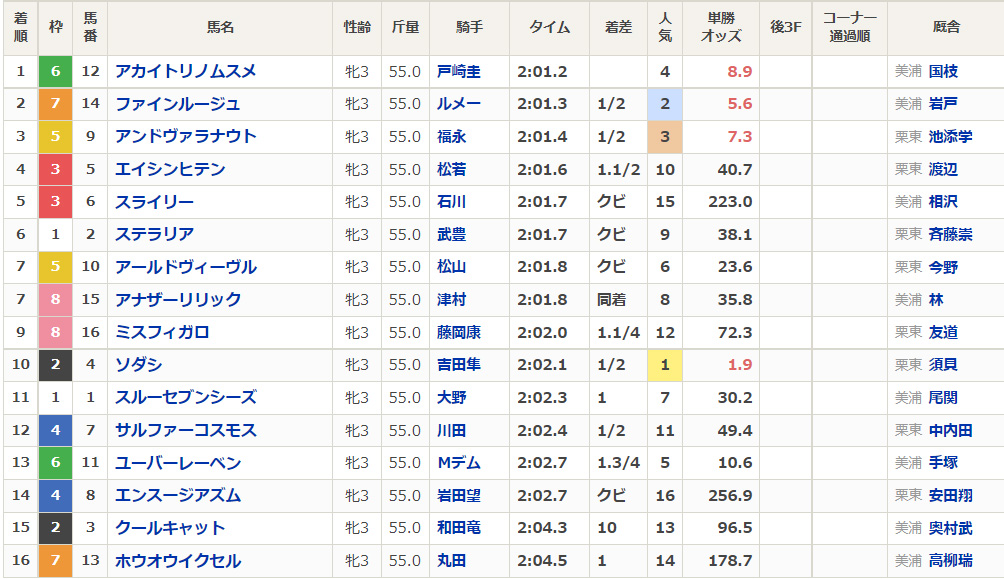Open horse ソダシ link

138,364
